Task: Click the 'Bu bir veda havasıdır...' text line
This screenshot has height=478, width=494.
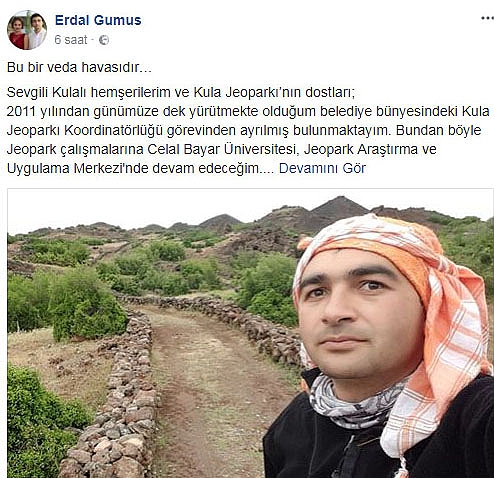Action: 79,67
